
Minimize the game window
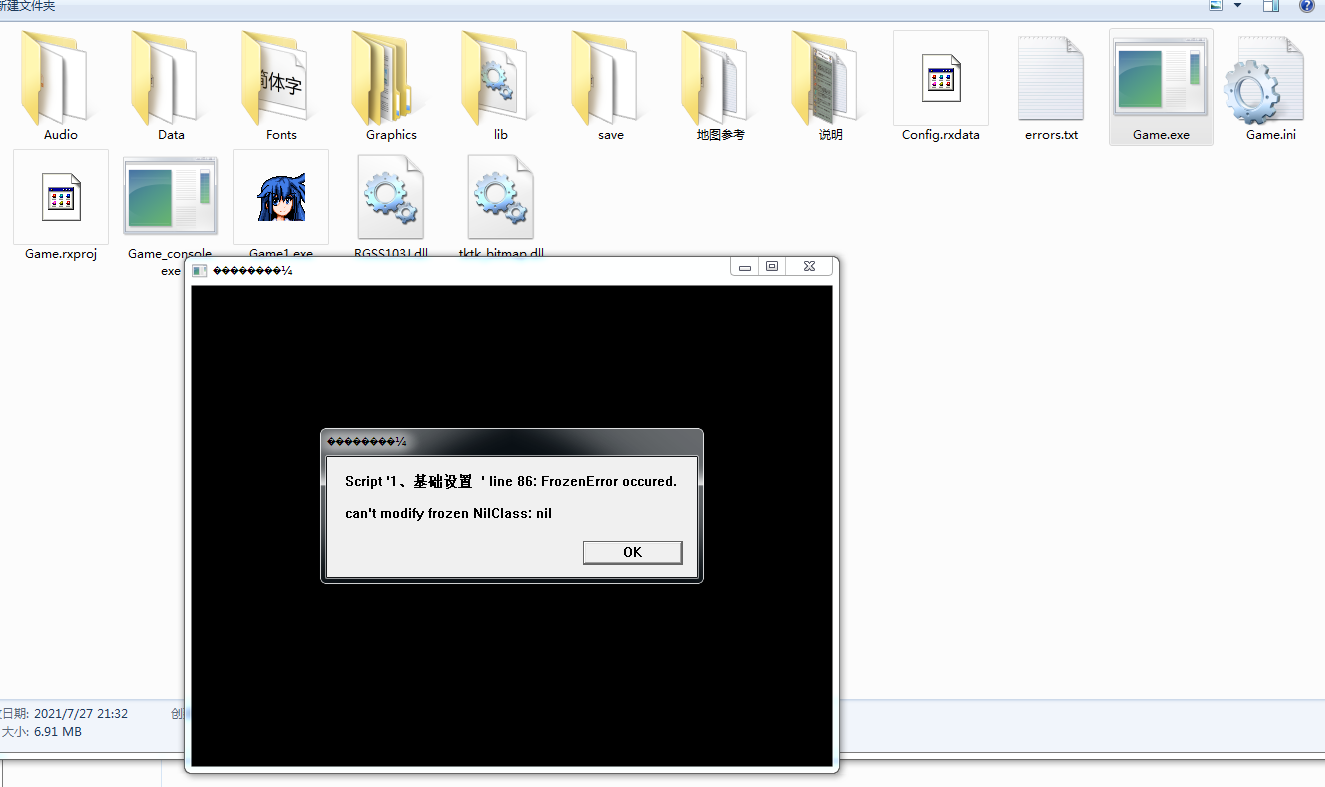[745, 266]
